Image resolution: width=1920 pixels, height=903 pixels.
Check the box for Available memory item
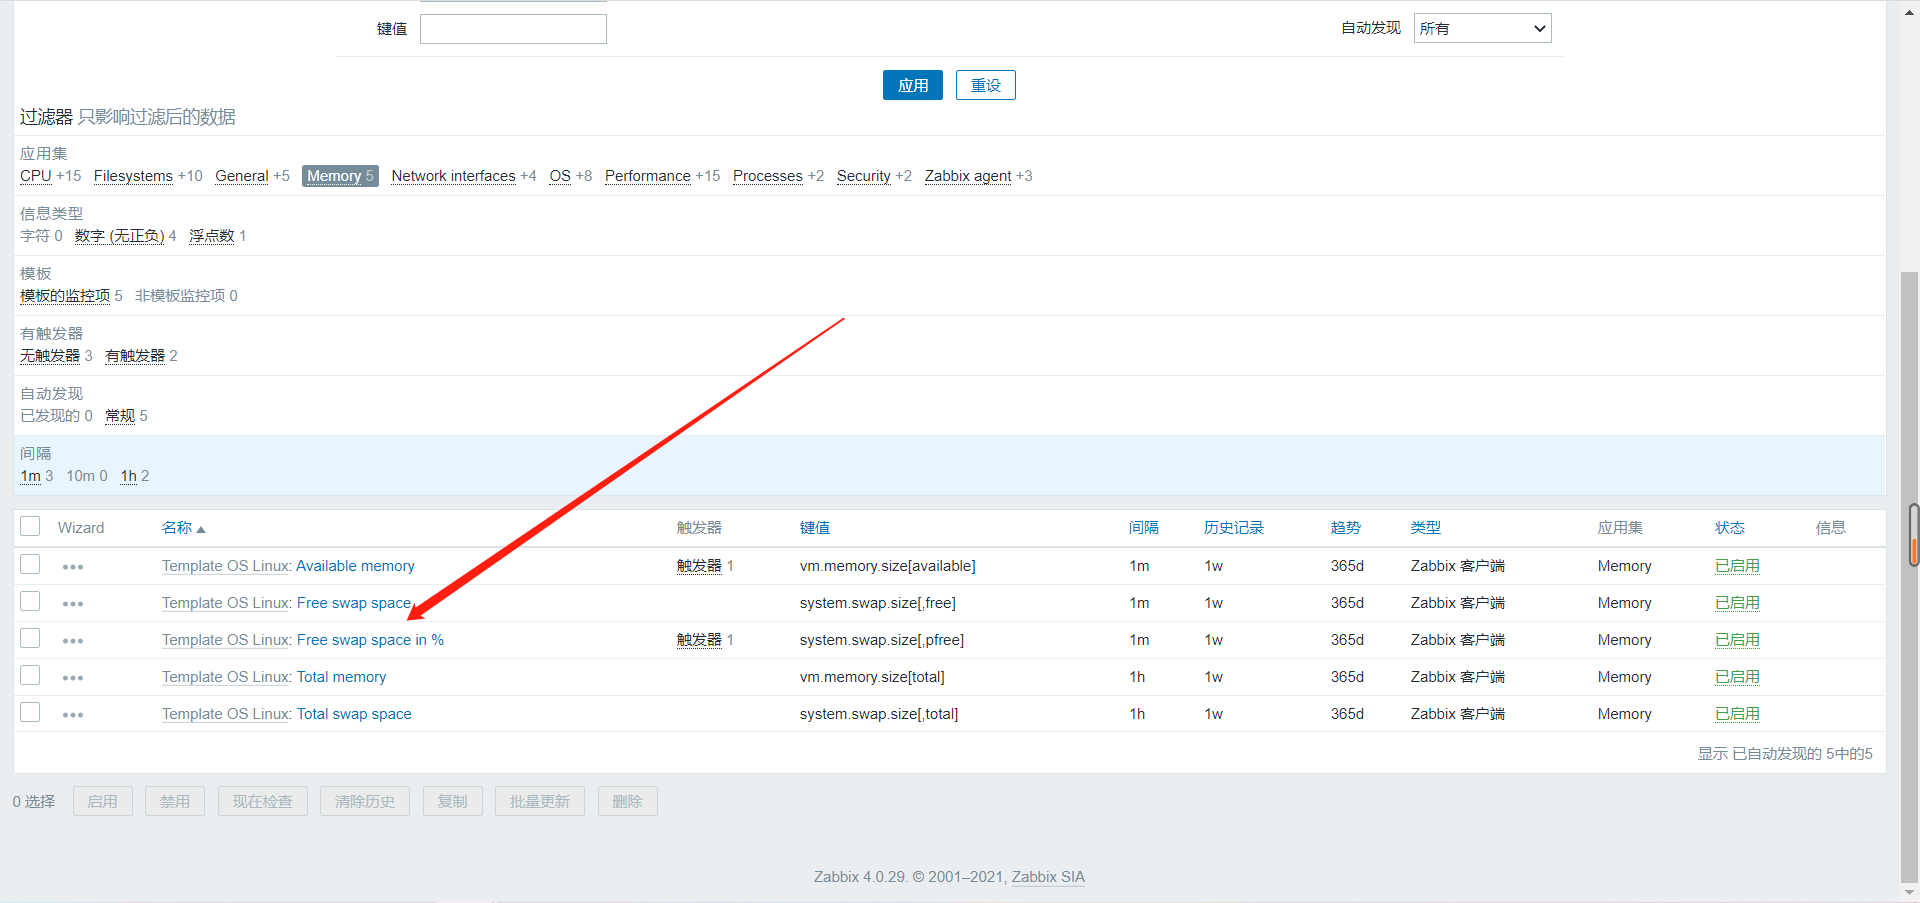(x=30, y=565)
